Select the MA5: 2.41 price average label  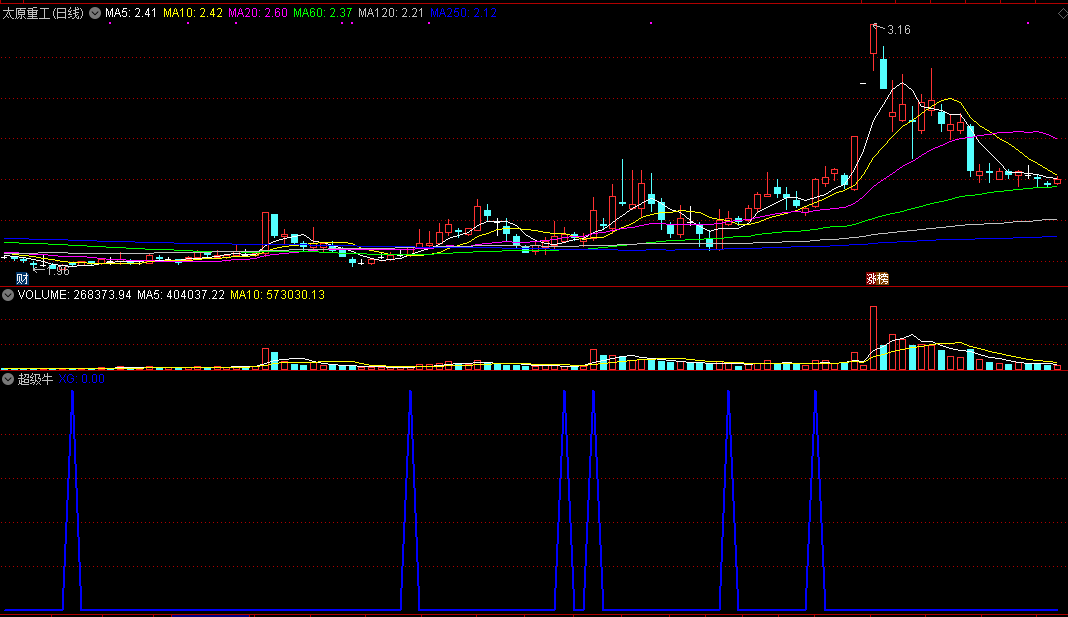(131, 13)
